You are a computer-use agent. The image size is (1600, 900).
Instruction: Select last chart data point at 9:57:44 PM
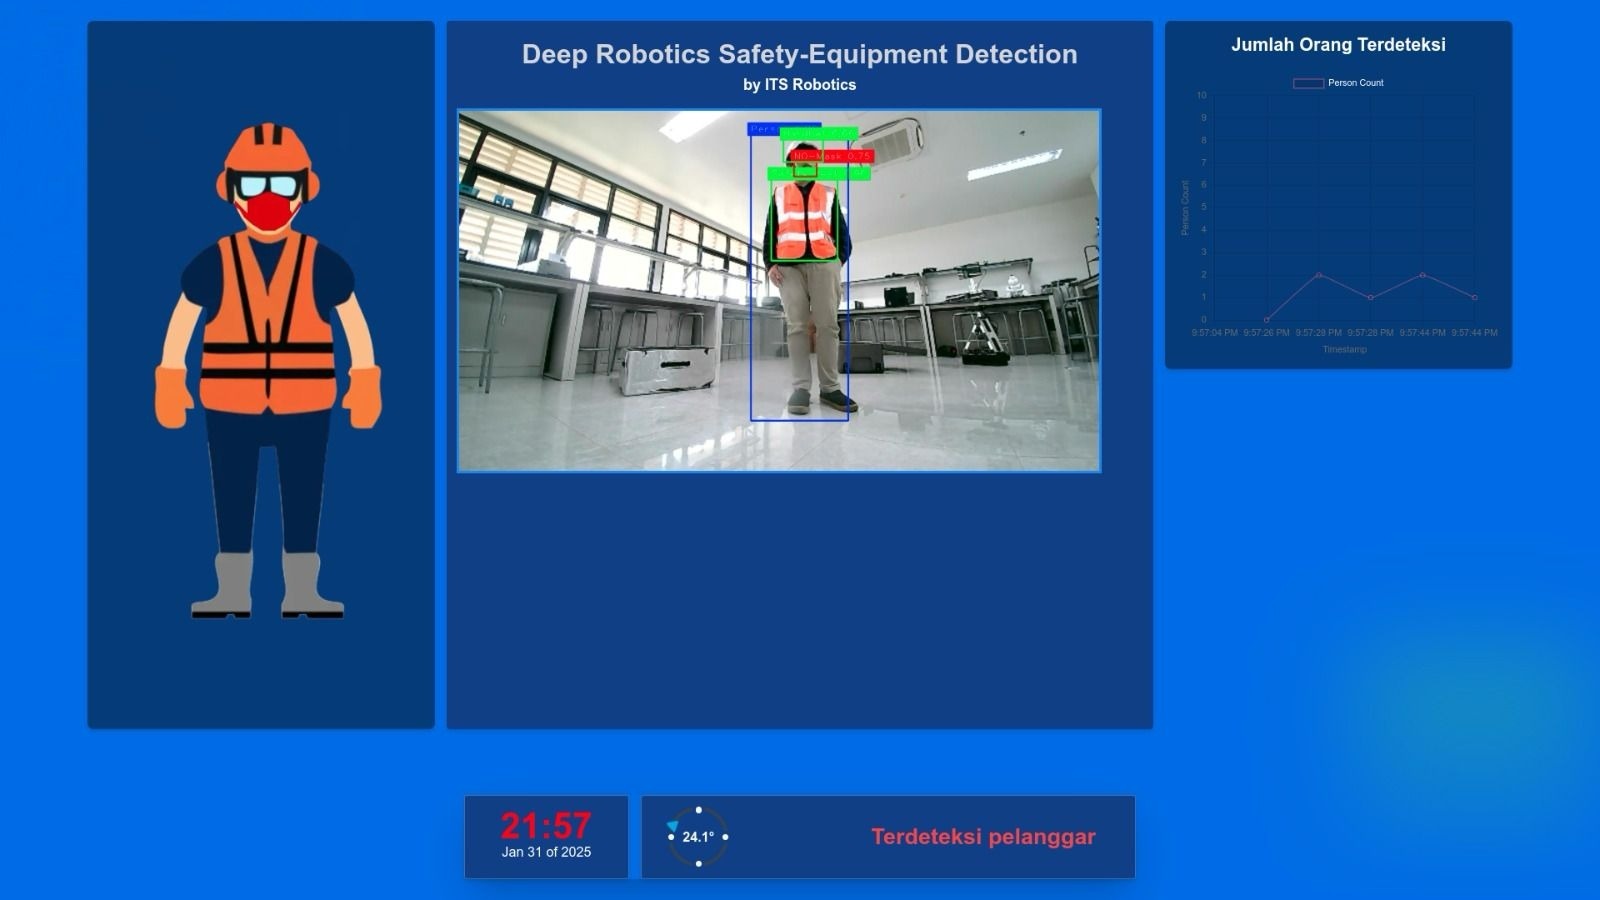[1474, 297]
